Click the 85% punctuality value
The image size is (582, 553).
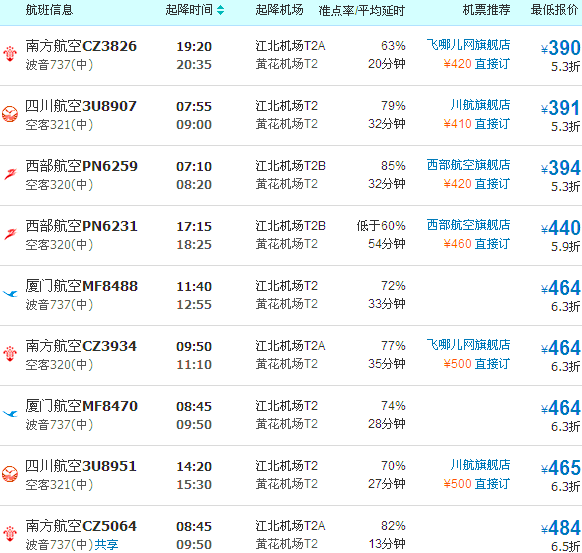(393, 166)
